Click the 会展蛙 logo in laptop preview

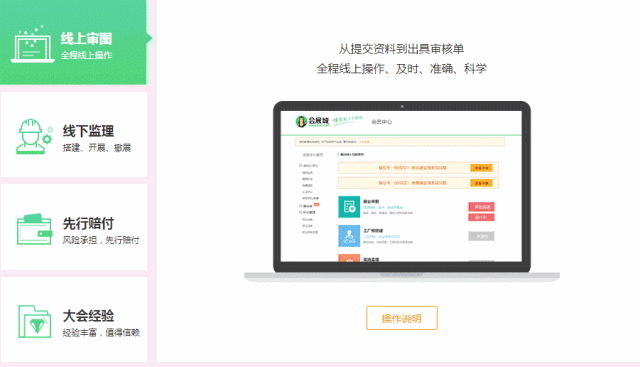pyautogui.click(x=312, y=121)
